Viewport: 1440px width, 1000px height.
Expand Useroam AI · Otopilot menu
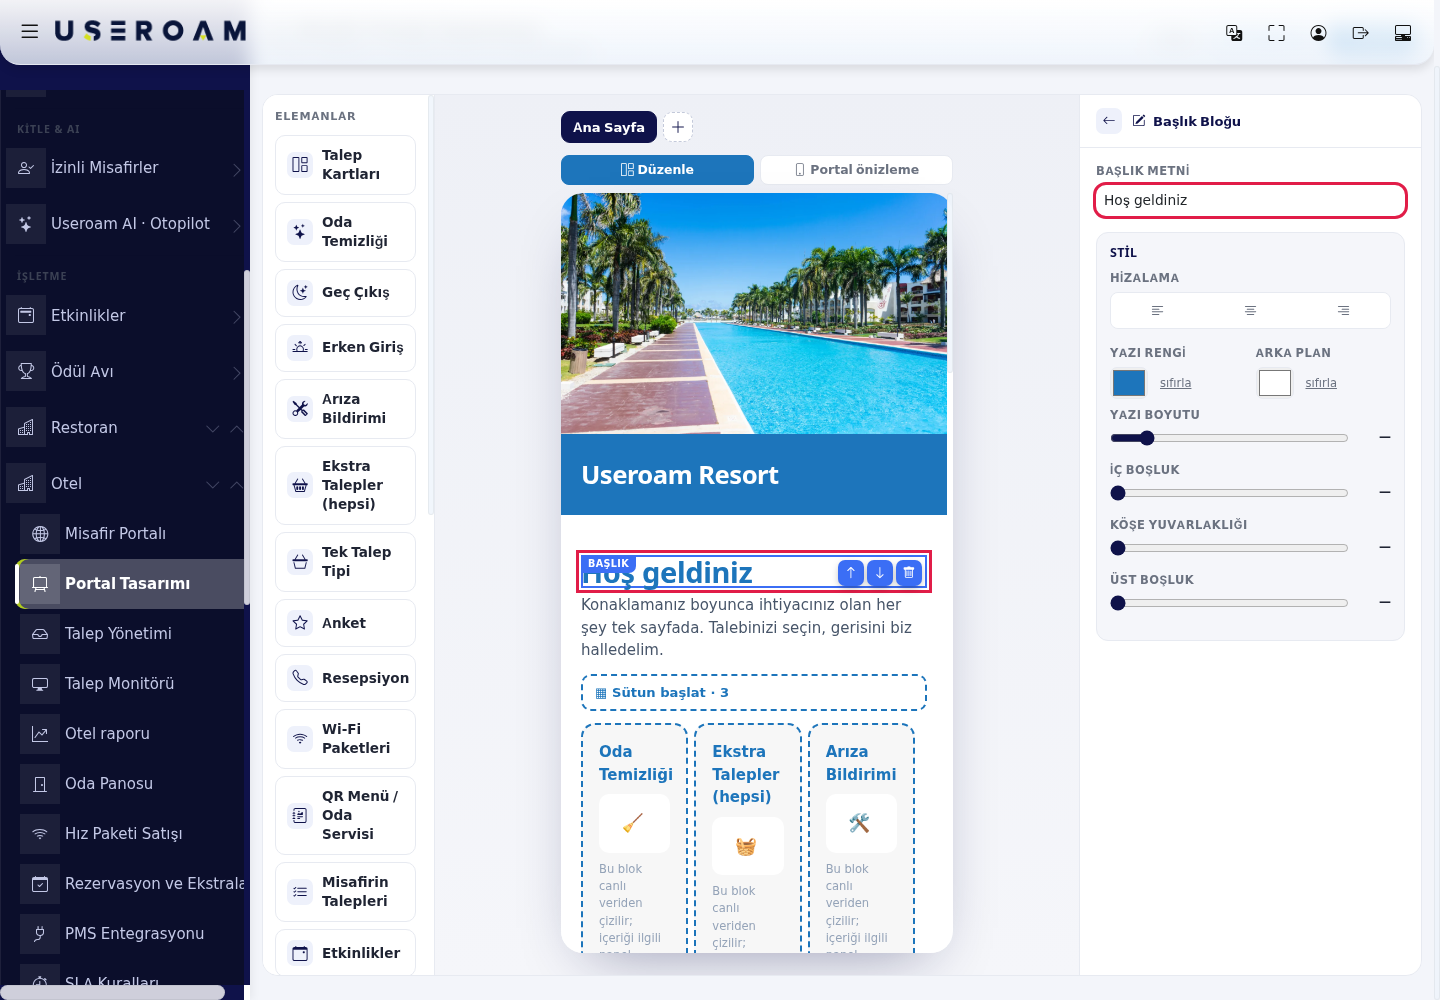click(124, 224)
